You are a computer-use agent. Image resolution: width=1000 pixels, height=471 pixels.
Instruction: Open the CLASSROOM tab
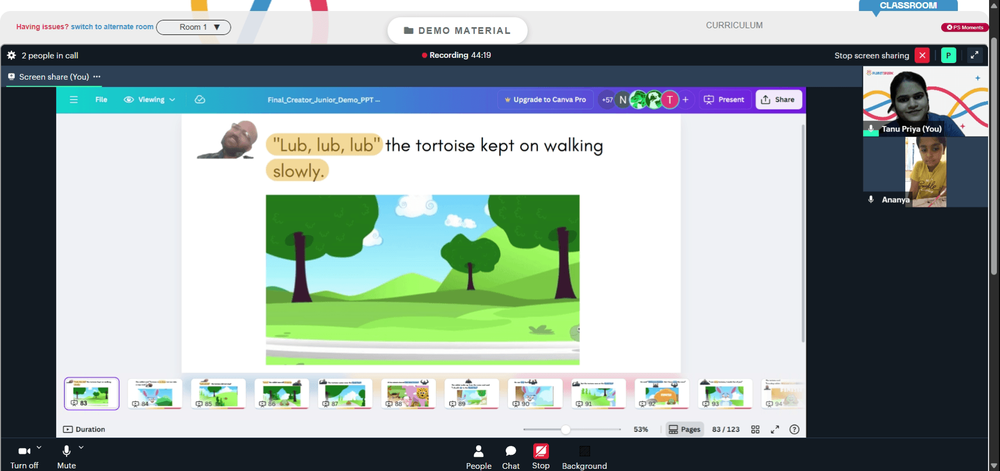(908, 5)
